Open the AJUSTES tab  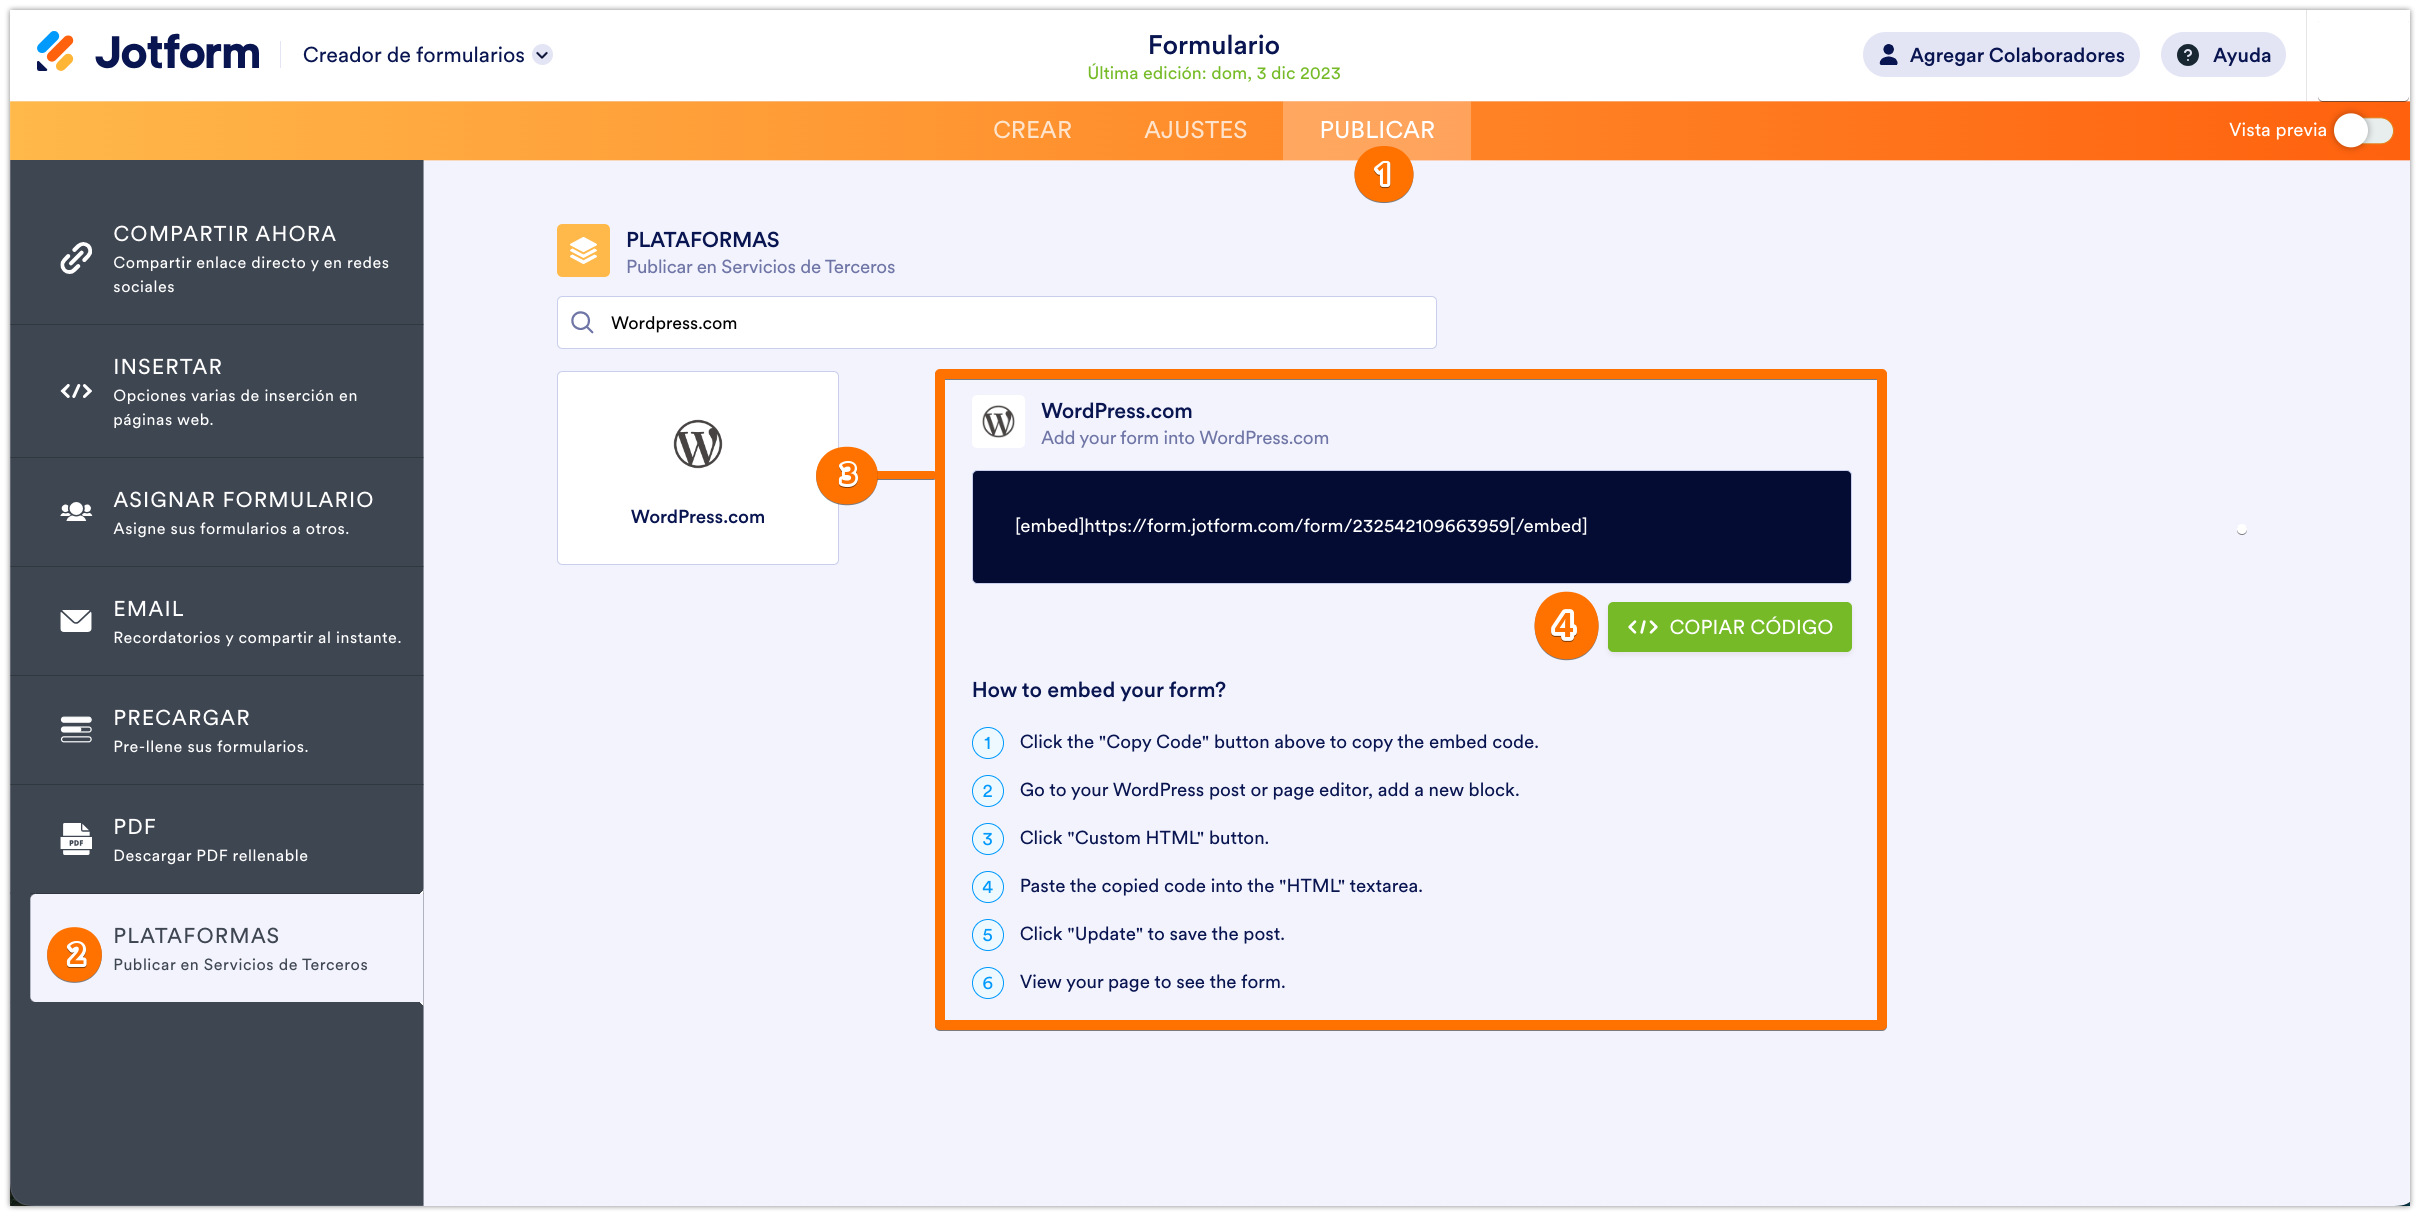point(1195,130)
